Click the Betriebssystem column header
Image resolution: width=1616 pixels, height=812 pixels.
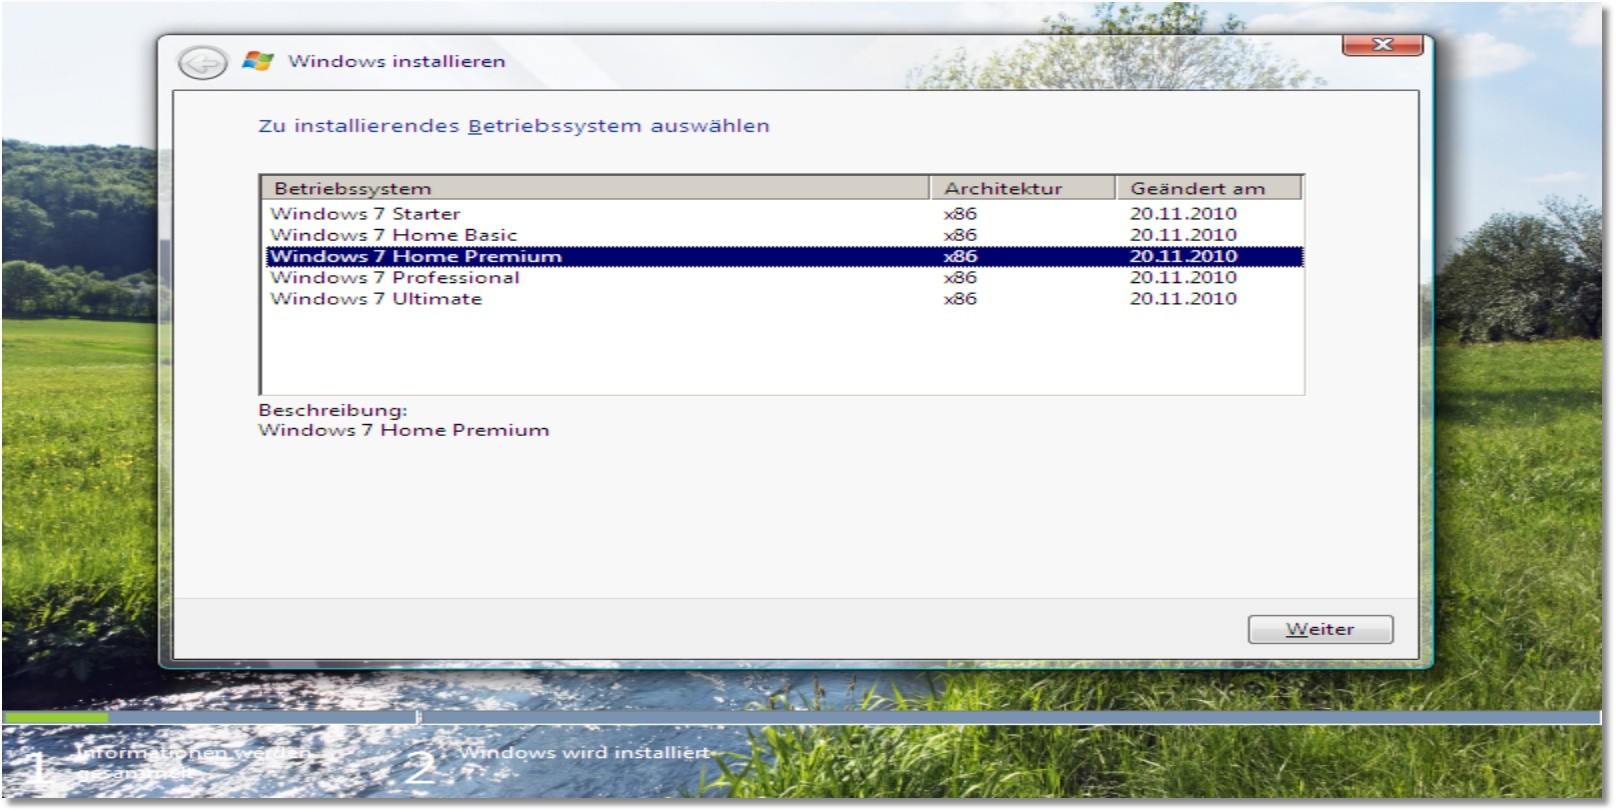[596, 188]
